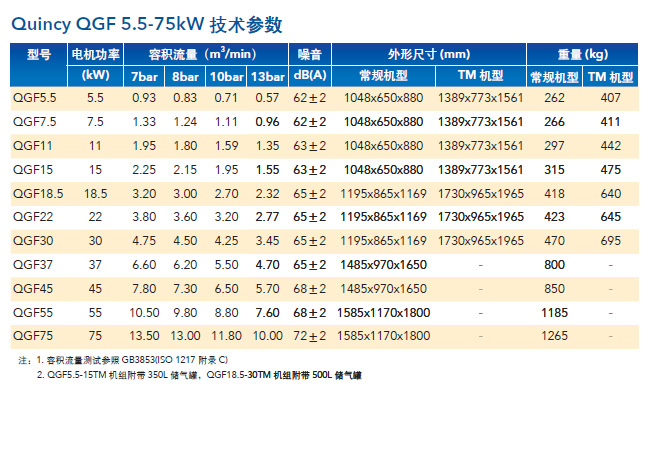Select the QGF5.5 model name cell
Viewport: 657px width, 461px height.
point(34,98)
